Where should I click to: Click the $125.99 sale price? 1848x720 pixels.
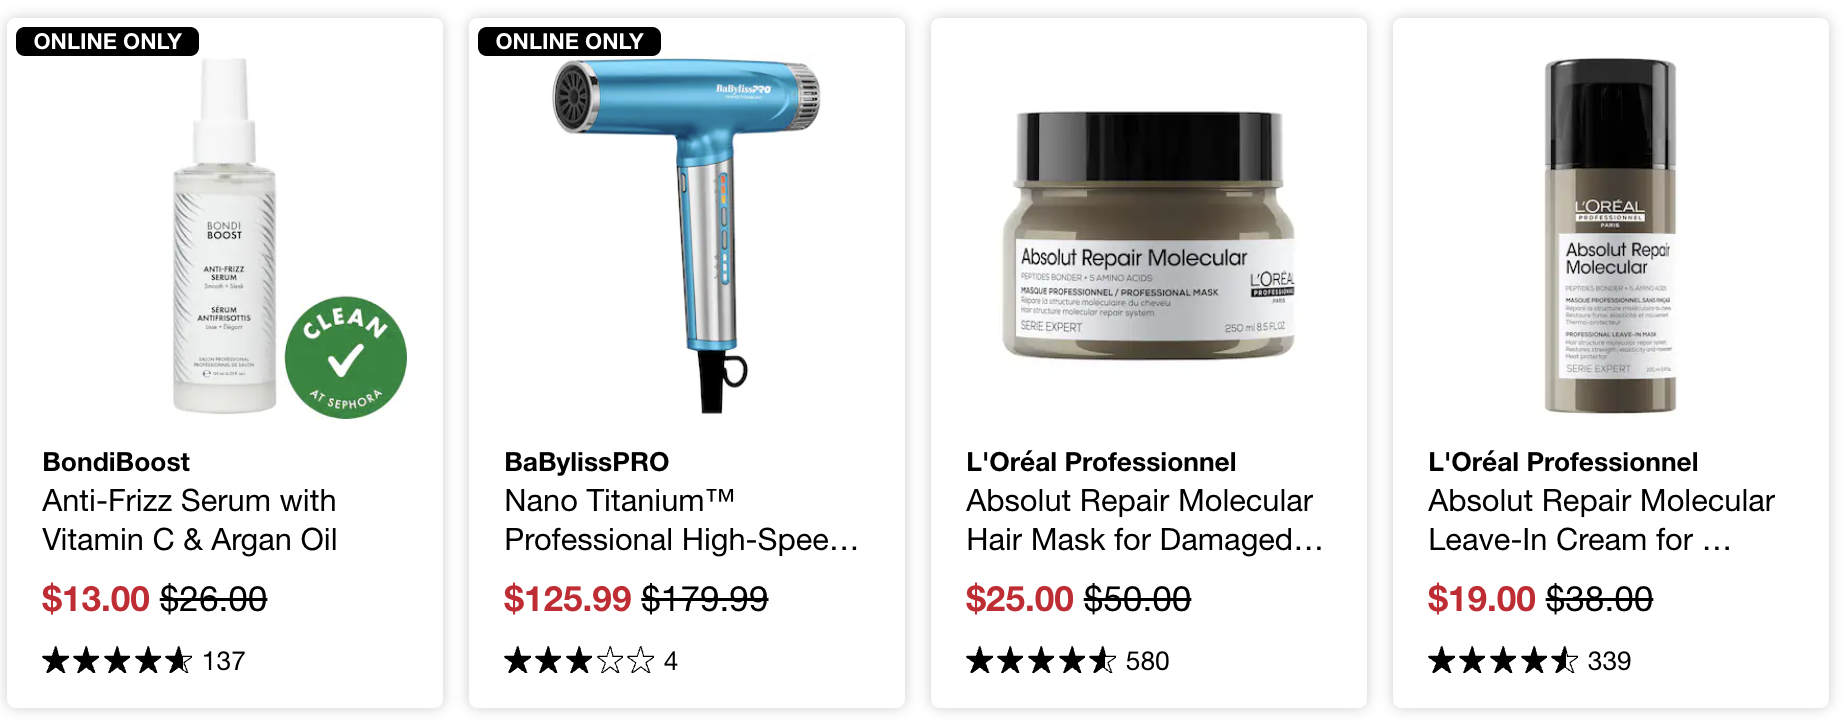tap(568, 599)
